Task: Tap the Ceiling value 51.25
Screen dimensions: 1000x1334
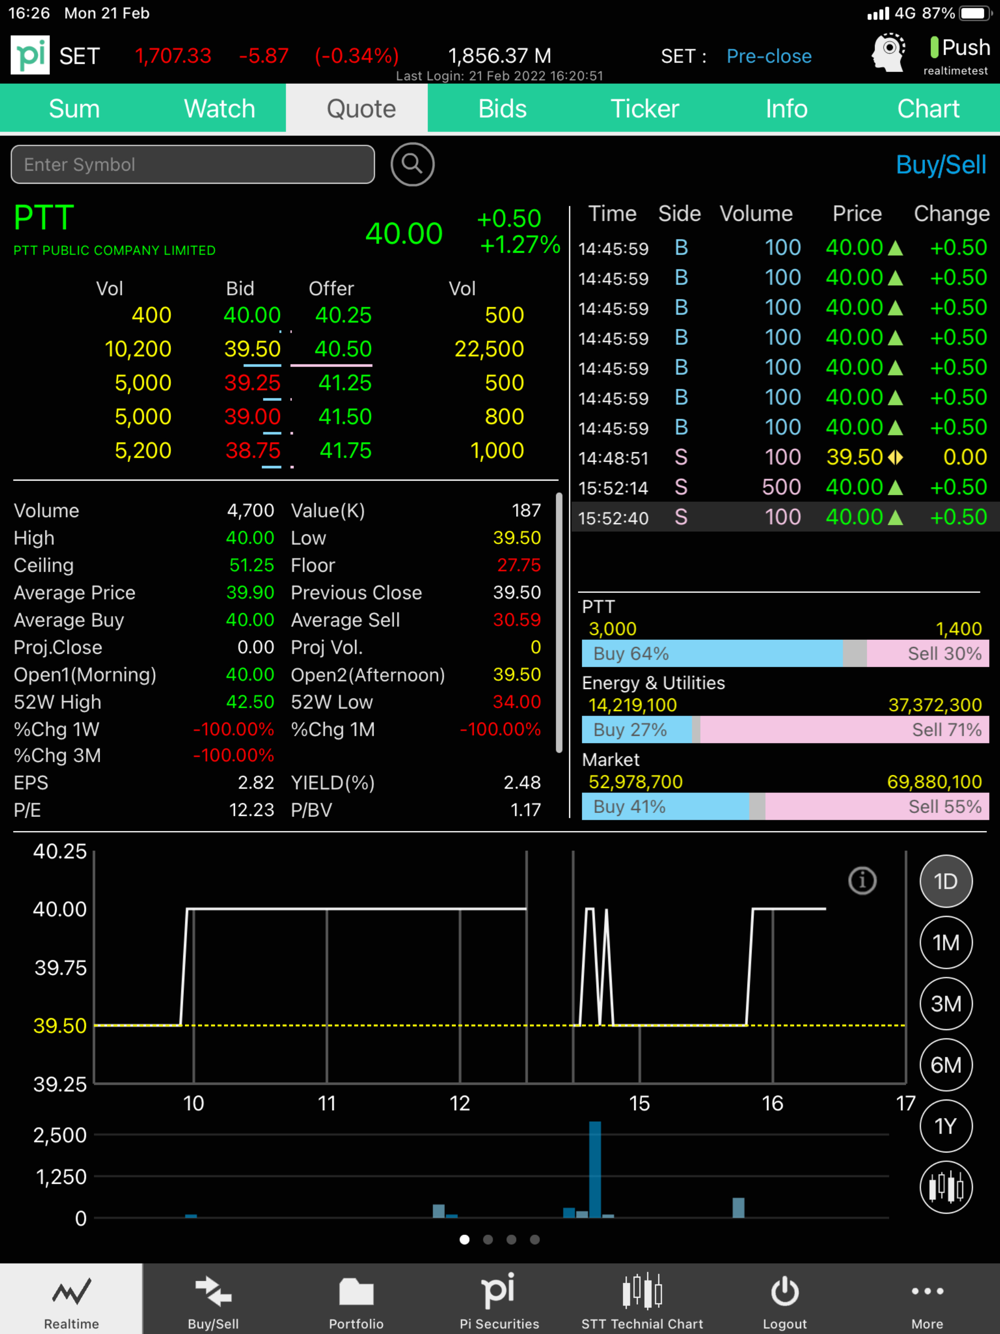Action: tap(251, 566)
